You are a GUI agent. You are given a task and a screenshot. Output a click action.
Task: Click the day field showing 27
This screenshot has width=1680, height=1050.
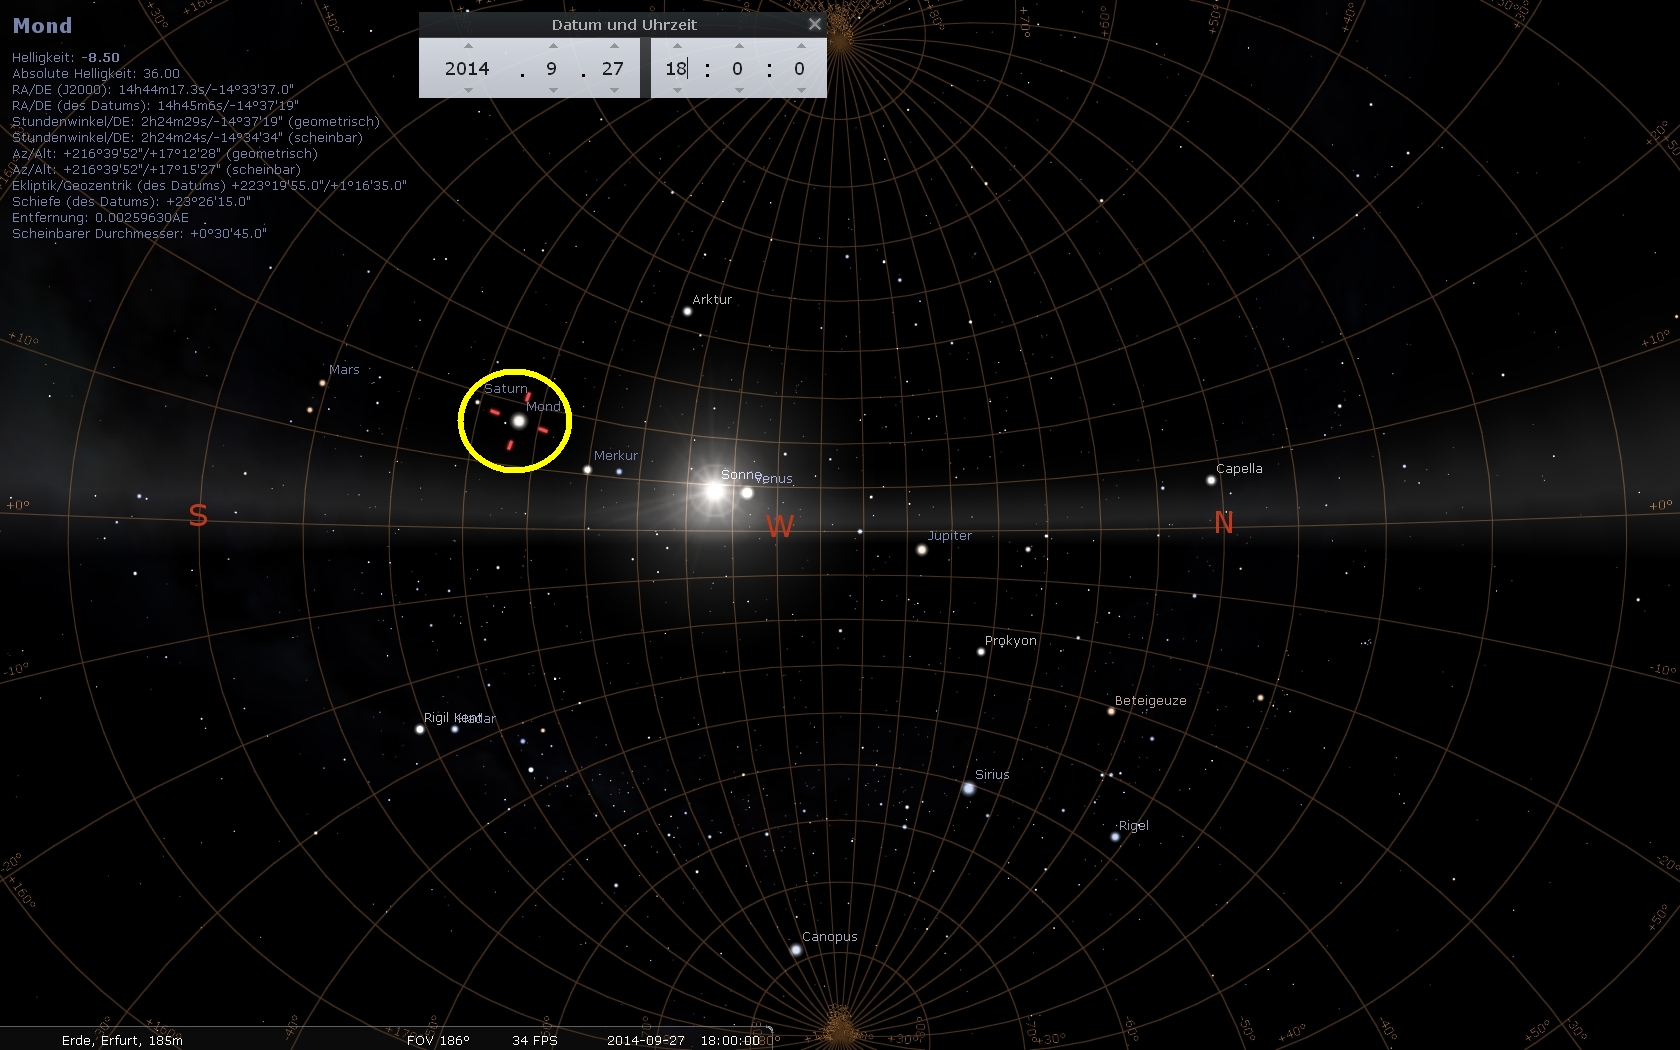[613, 68]
